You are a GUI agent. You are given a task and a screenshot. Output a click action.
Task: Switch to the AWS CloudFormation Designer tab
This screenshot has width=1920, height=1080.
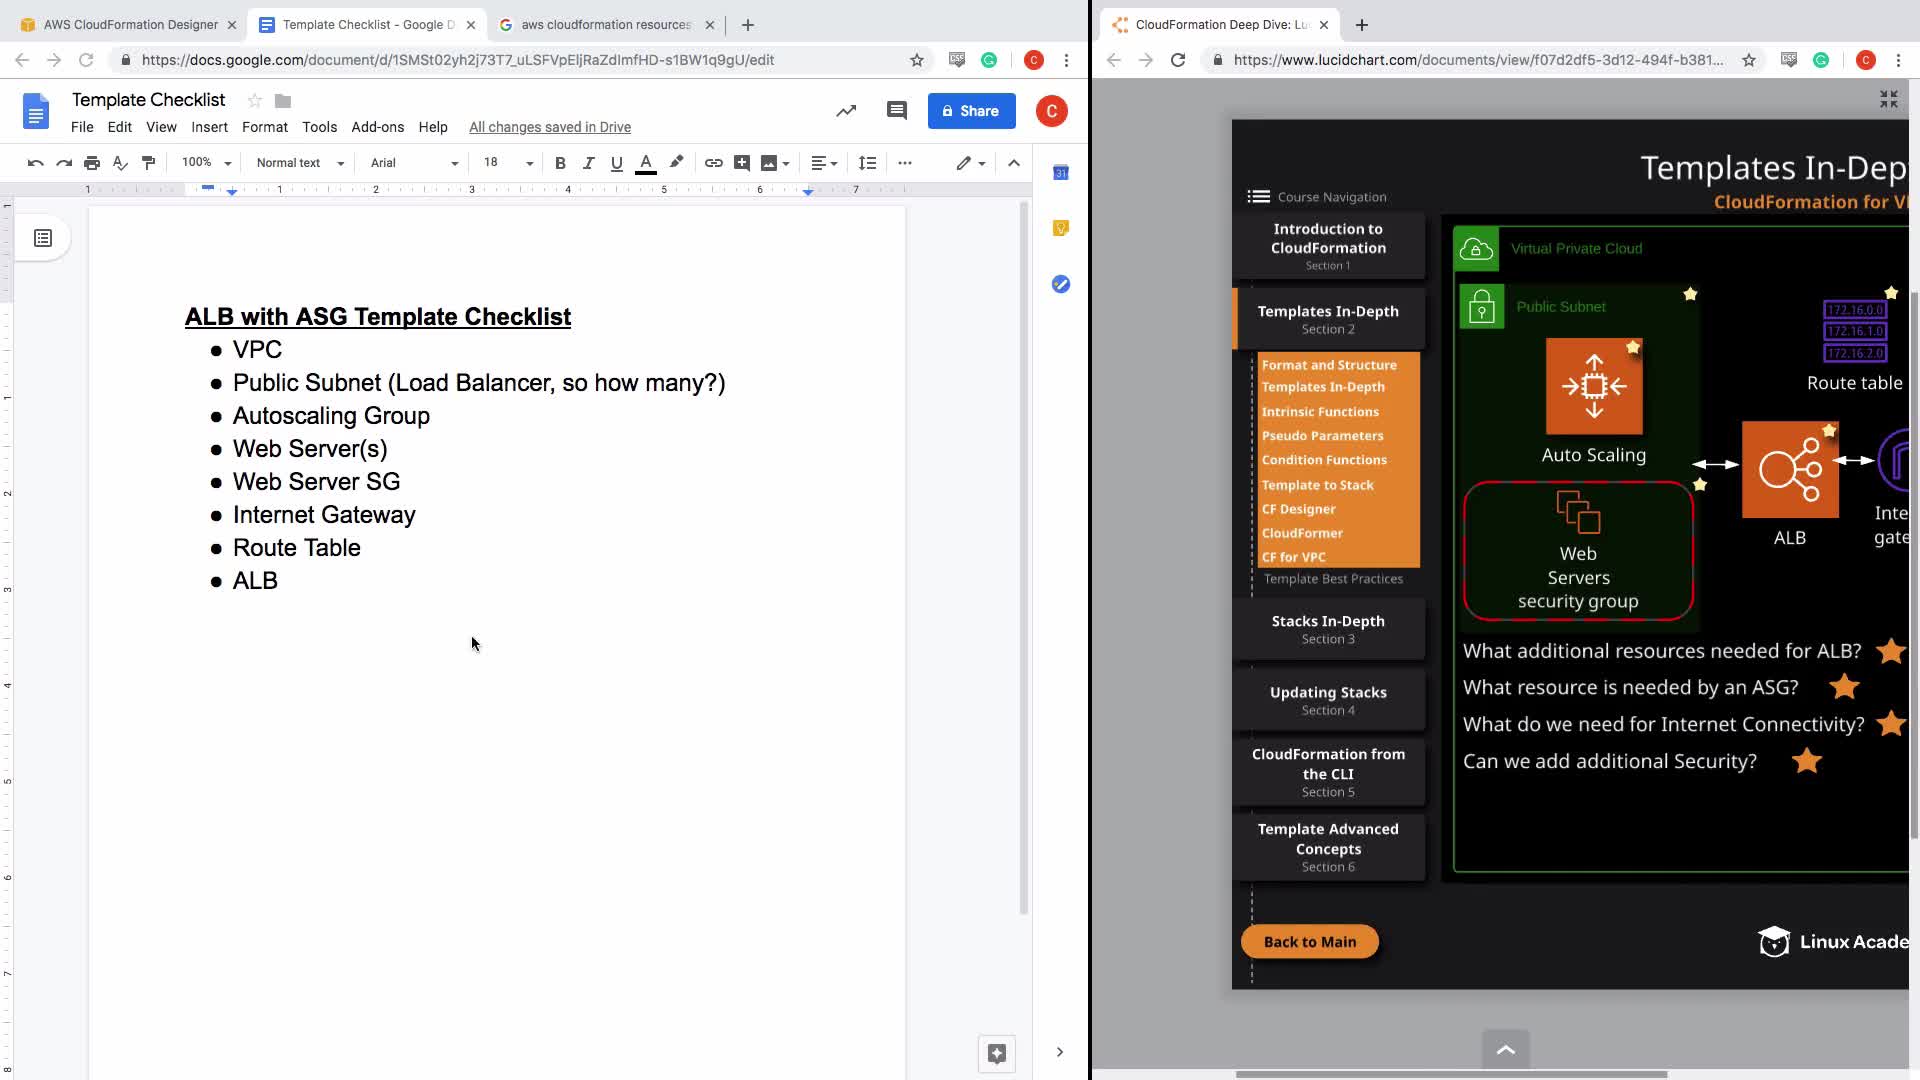tap(130, 24)
